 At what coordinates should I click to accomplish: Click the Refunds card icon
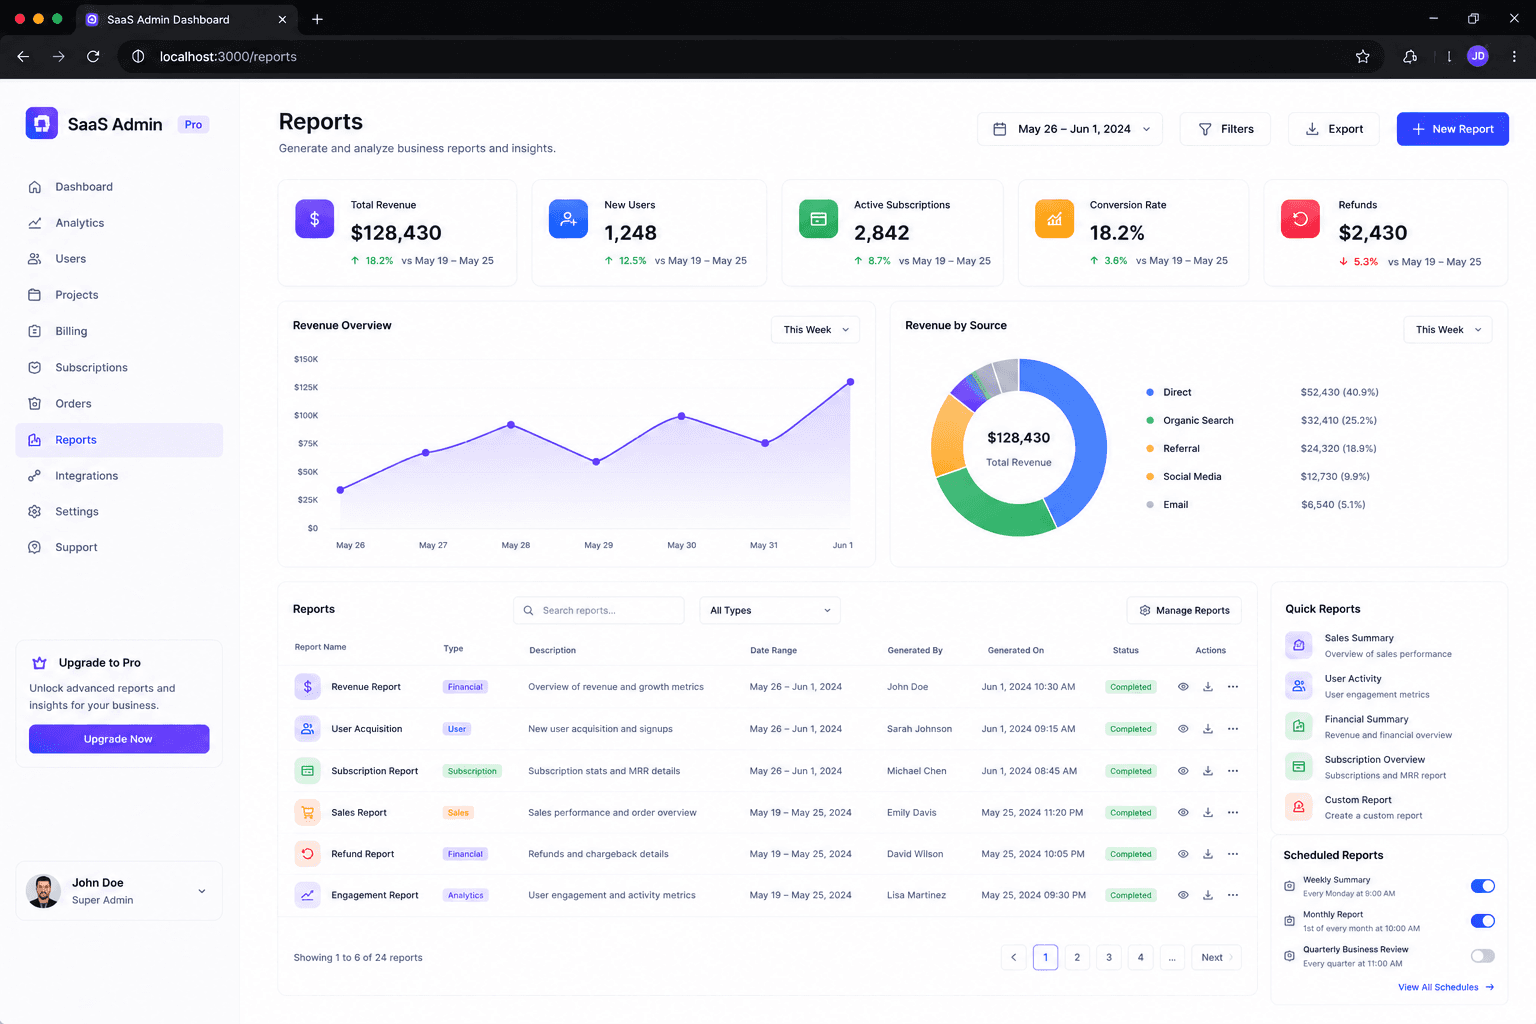(x=1300, y=218)
